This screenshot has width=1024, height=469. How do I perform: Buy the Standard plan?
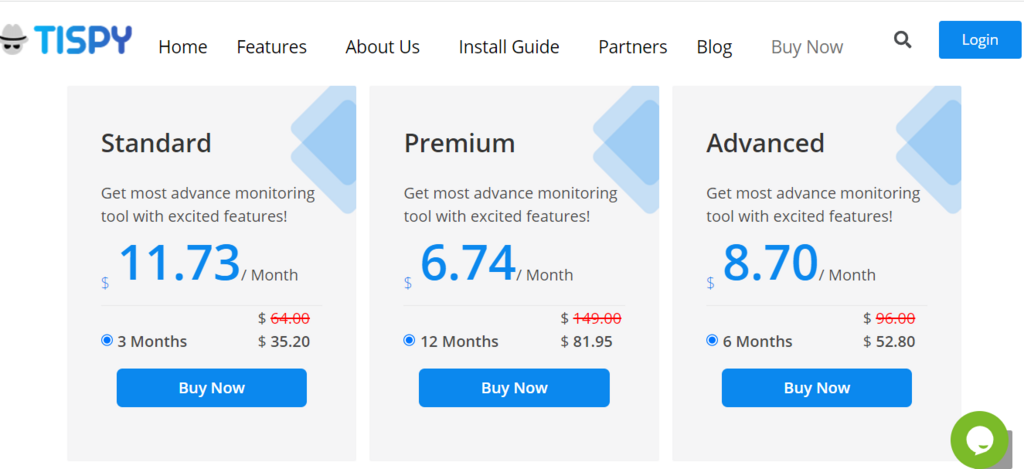pos(212,388)
